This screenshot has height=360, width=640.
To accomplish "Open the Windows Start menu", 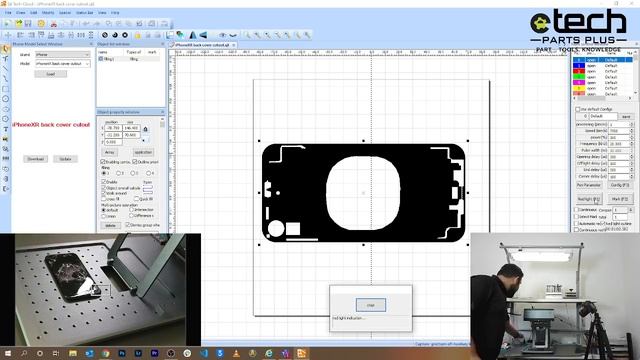I will (8, 353).
